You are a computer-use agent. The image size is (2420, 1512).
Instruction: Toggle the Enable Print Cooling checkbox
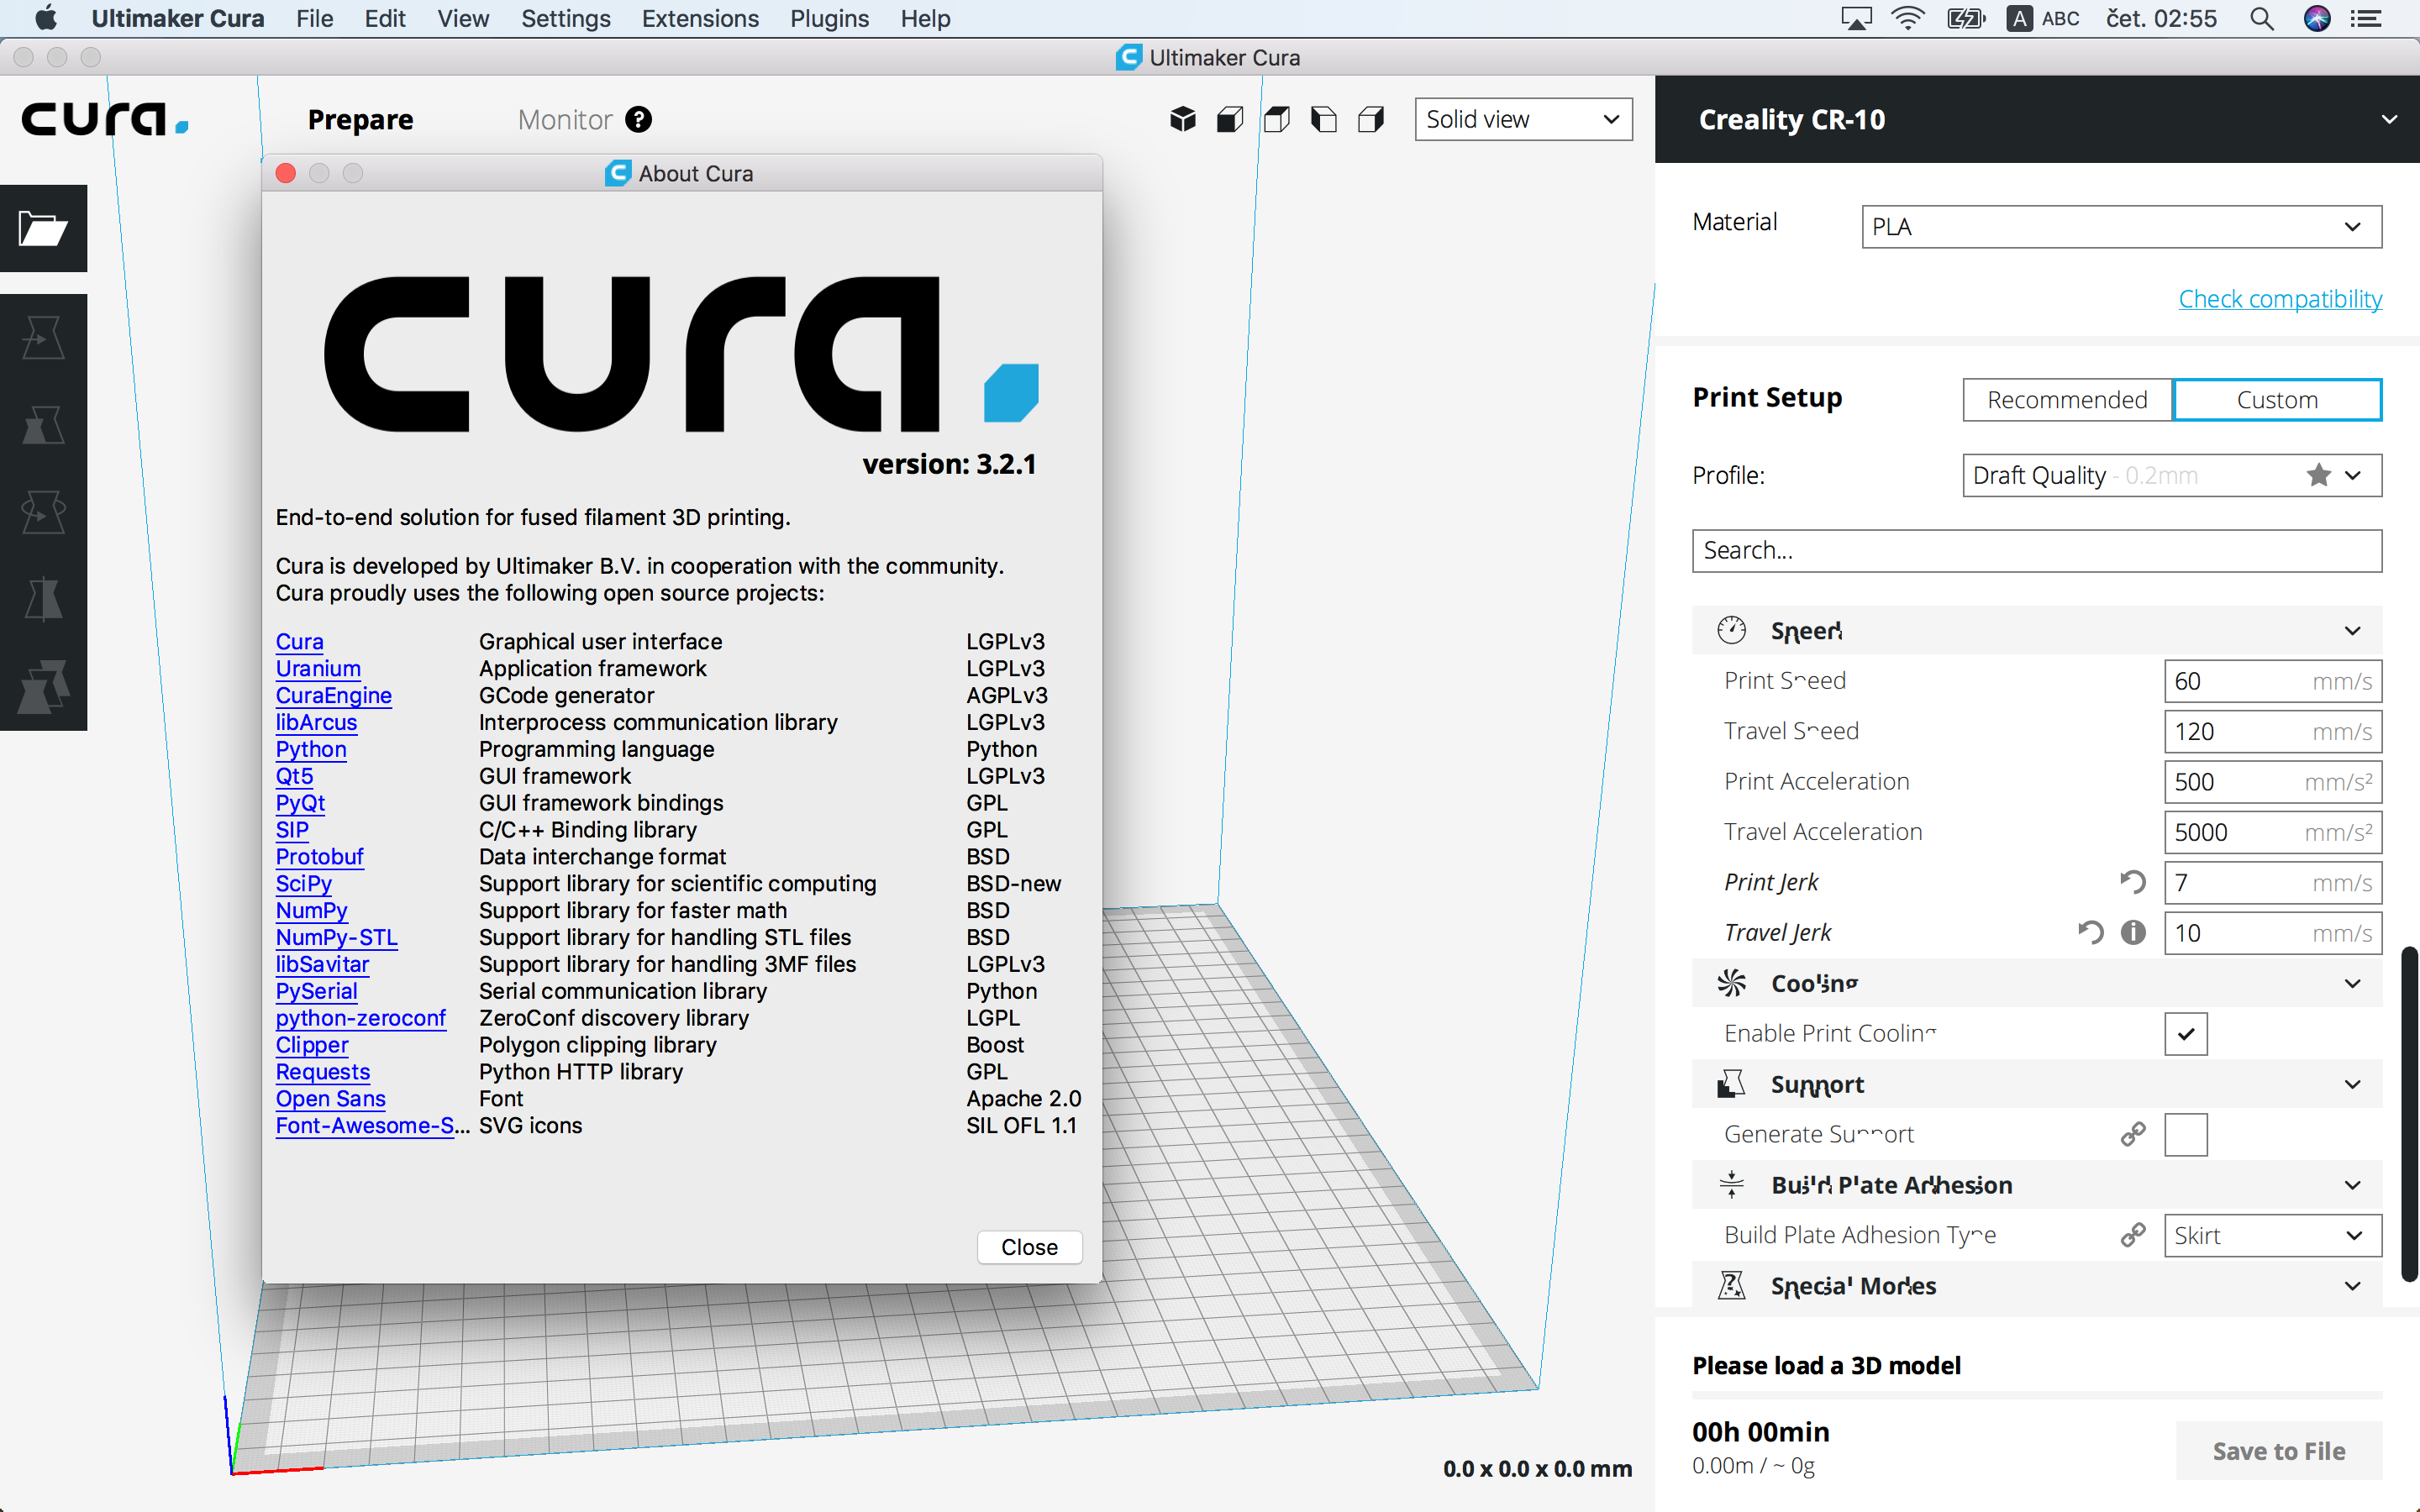[2185, 1034]
